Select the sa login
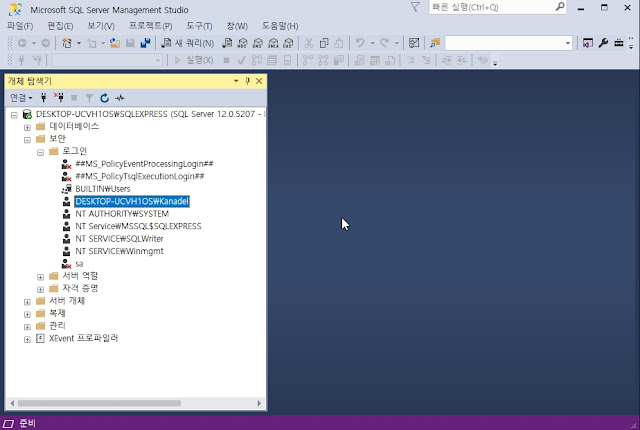Image resolution: width=640 pixels, height=430 pixels. (x=79, y=264)
